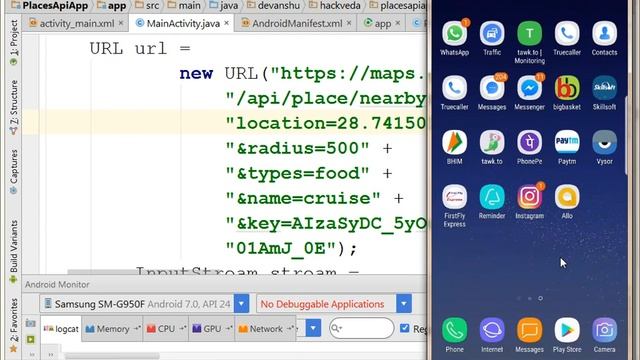Close the MainActivity.java tab
Screen dimensions: 640x360
(x=227, y=23)
